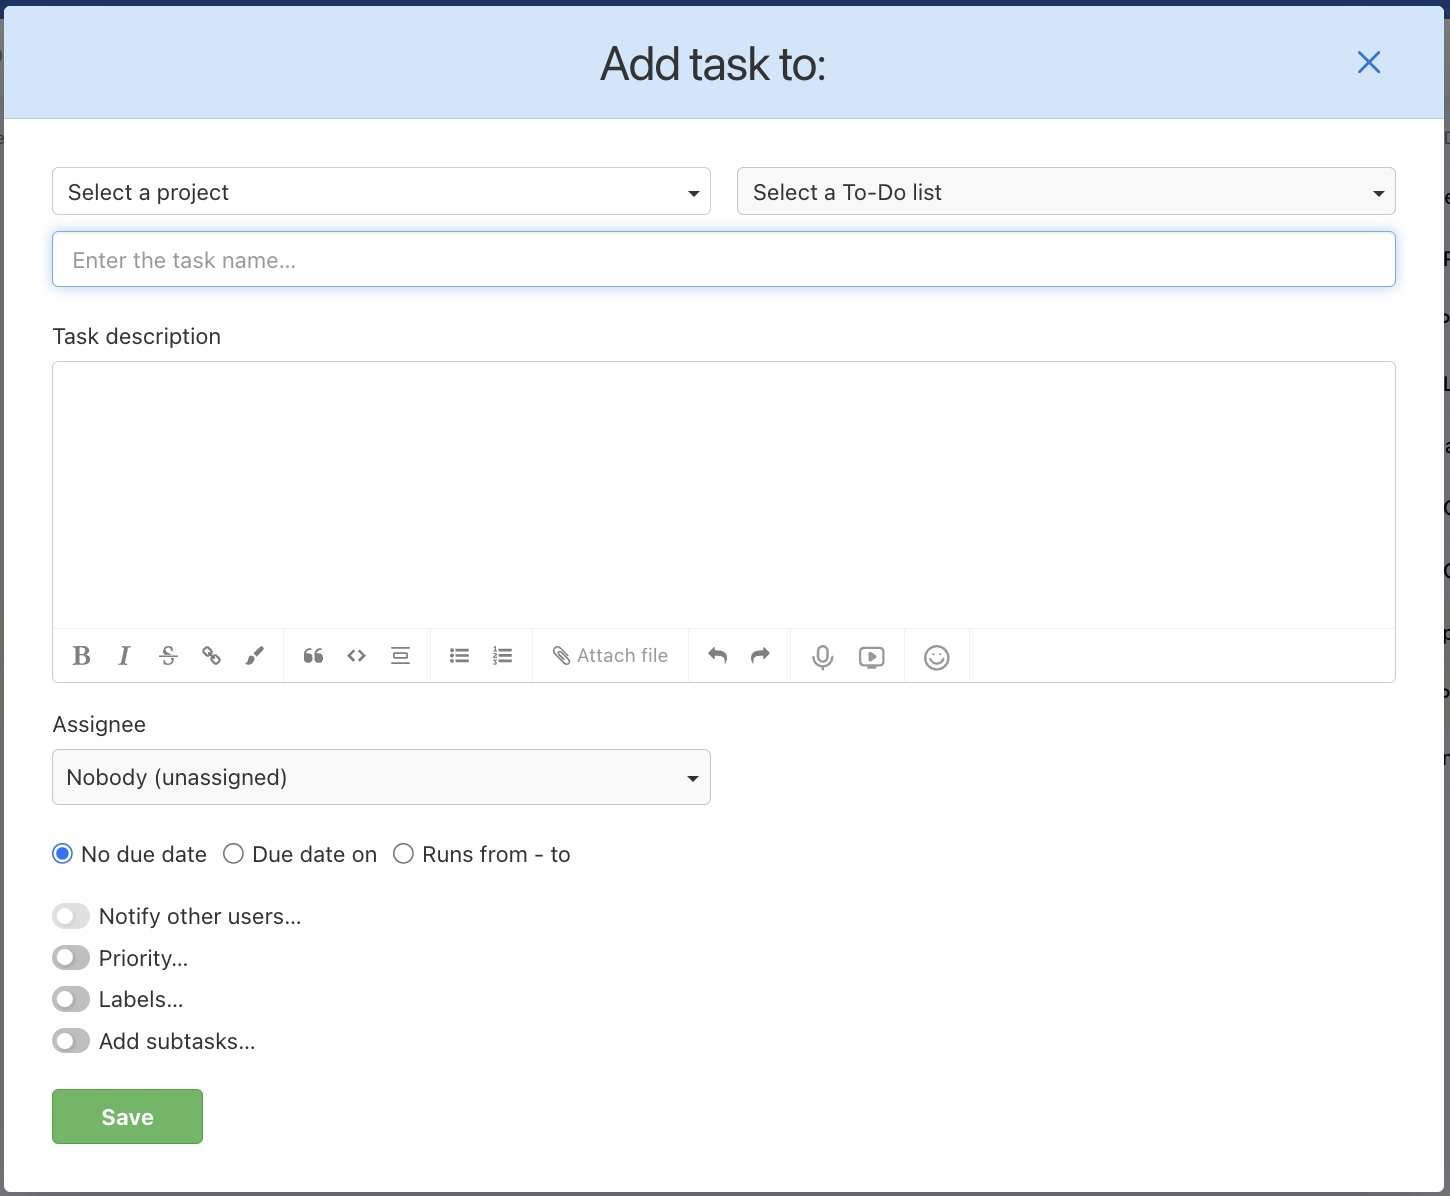
Task: Turn on the 'Add subtasks' switch
Action: [70, 1040]
